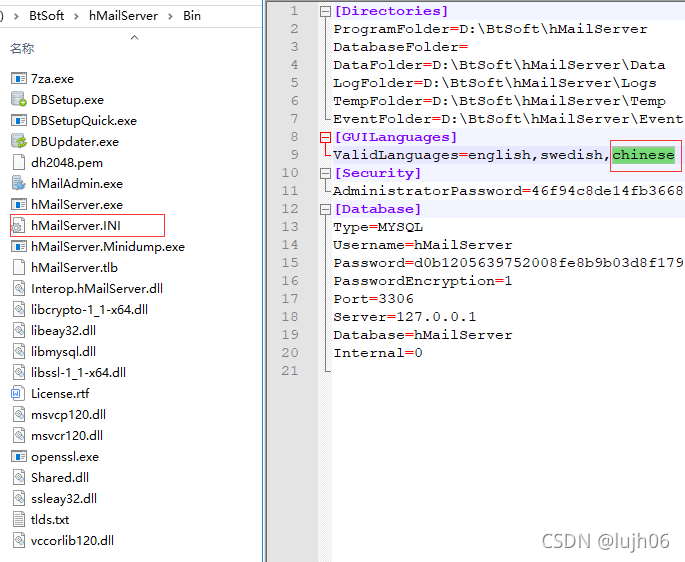This screenshot has height=562, width=685.
Task: Click the Shared.dll file icon
Action: click(x=18, y=477)
